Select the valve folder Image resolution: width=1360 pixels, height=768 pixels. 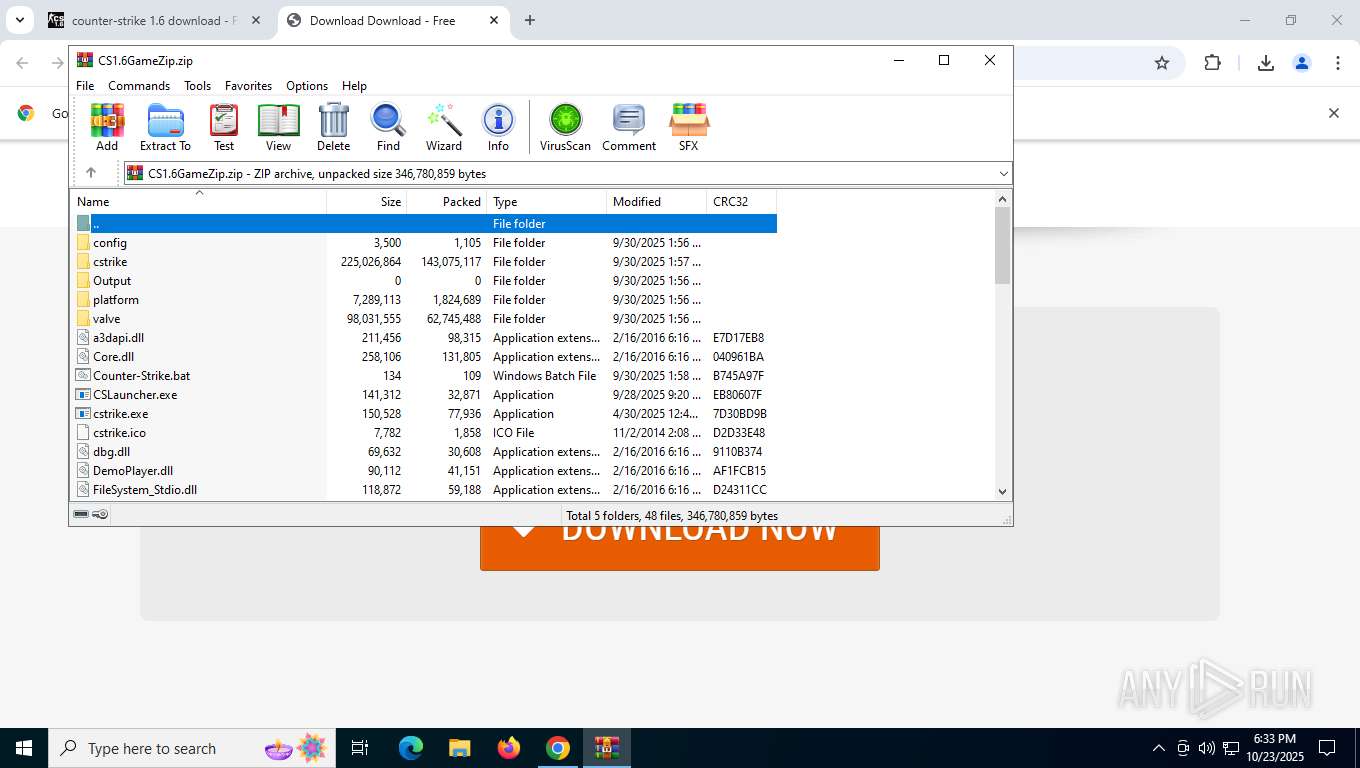(424, 319)
